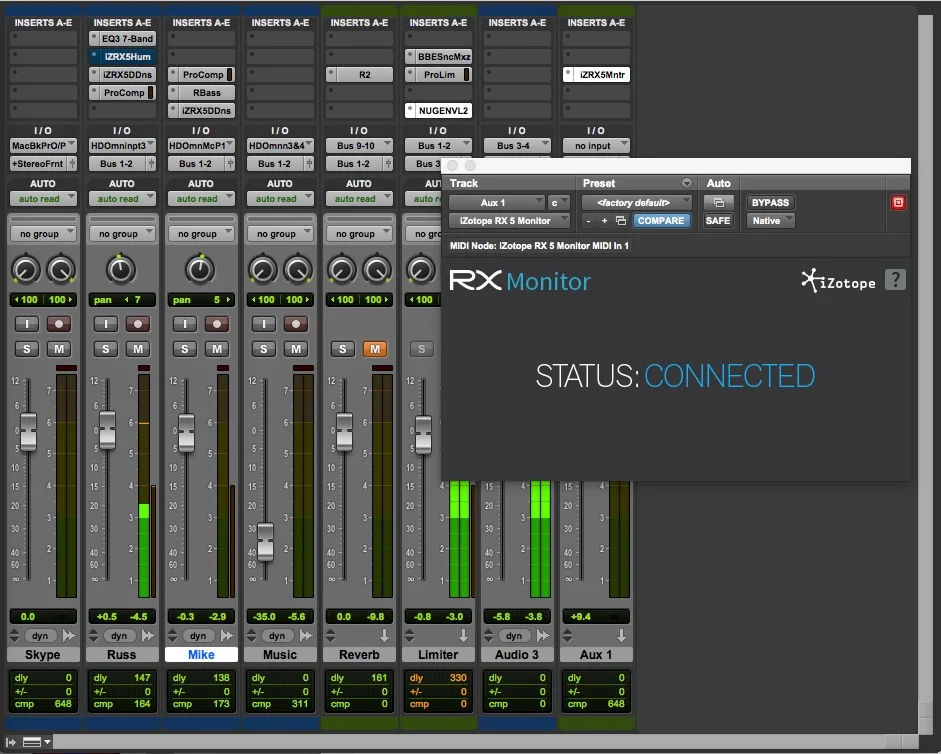Toggle record enable on Mike track
Viewport: 941px width, 754px height.
217,324
